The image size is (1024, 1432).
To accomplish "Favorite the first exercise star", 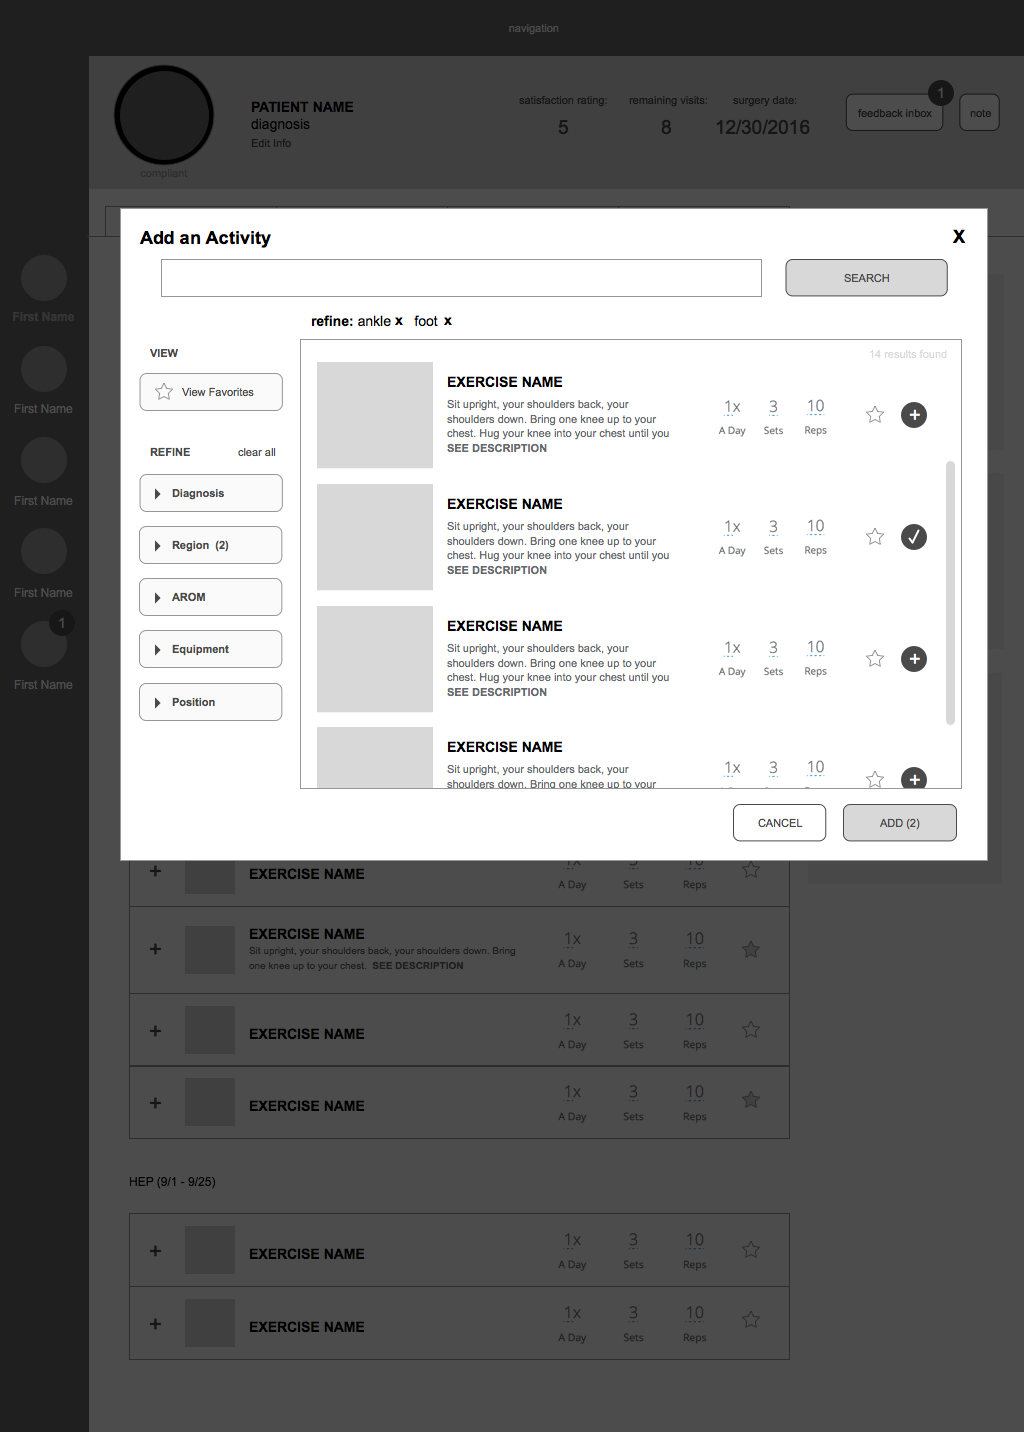I will [875, 414].
